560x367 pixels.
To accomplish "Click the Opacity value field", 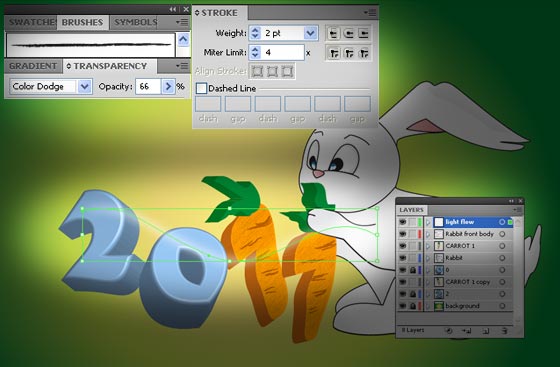I will pos(149,87).
